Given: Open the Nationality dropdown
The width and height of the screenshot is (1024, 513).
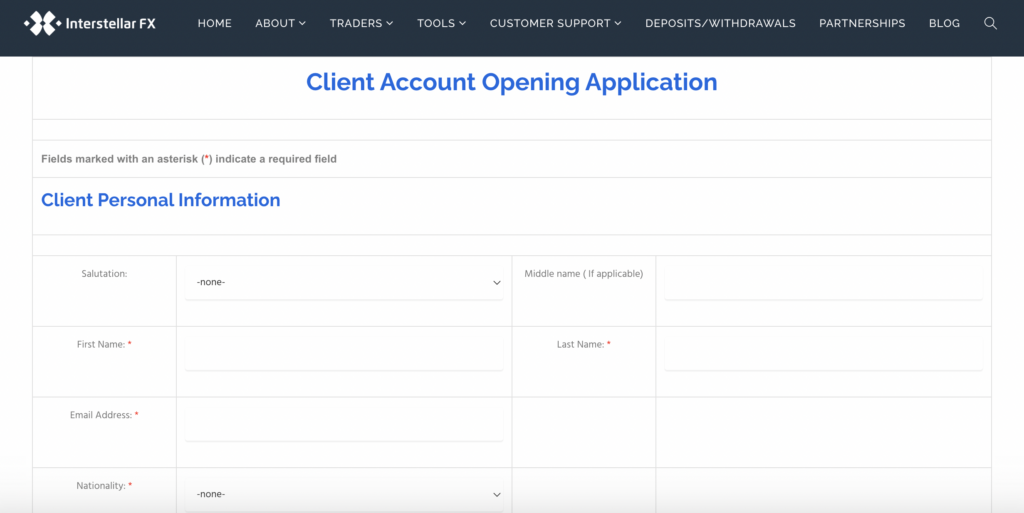Looking at the screenshot, I should tap(344, 494).
